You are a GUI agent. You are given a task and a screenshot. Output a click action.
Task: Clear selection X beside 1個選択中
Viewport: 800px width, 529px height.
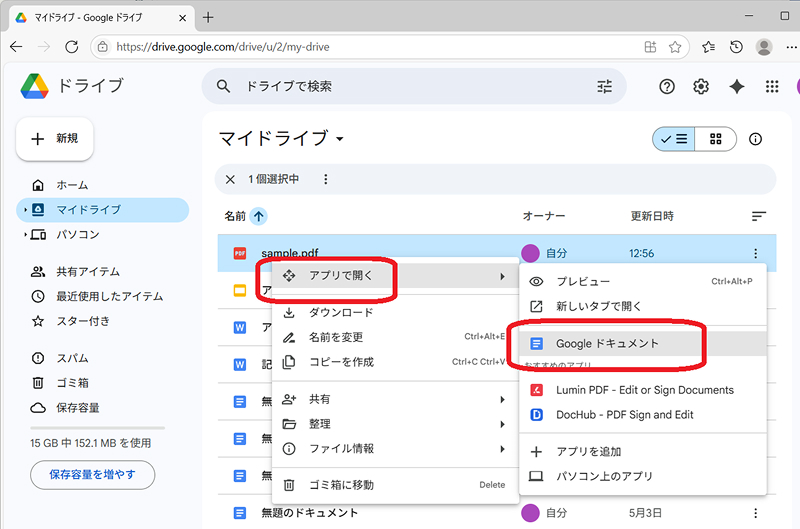click(230, 179)
